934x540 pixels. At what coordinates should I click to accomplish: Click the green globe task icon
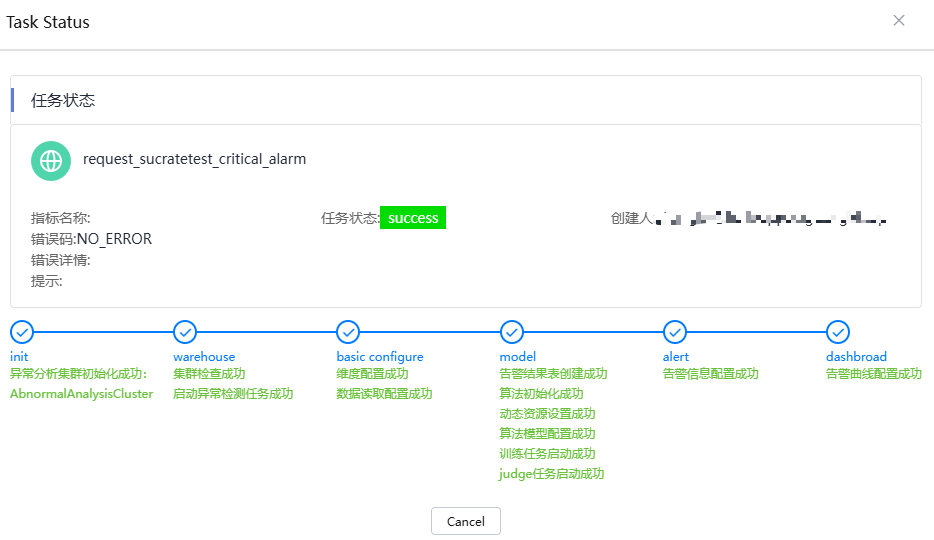51,160
